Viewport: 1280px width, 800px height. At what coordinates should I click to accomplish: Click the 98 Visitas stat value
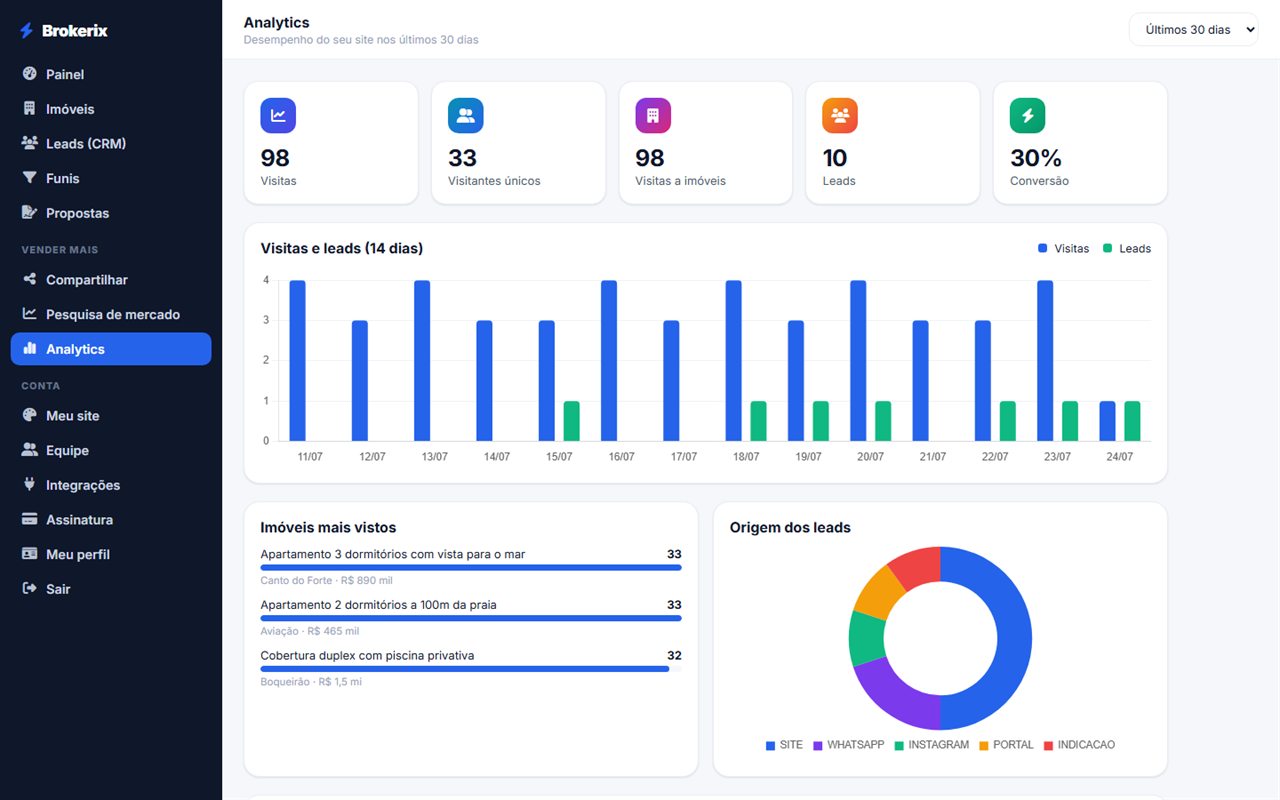coord(275,158)
